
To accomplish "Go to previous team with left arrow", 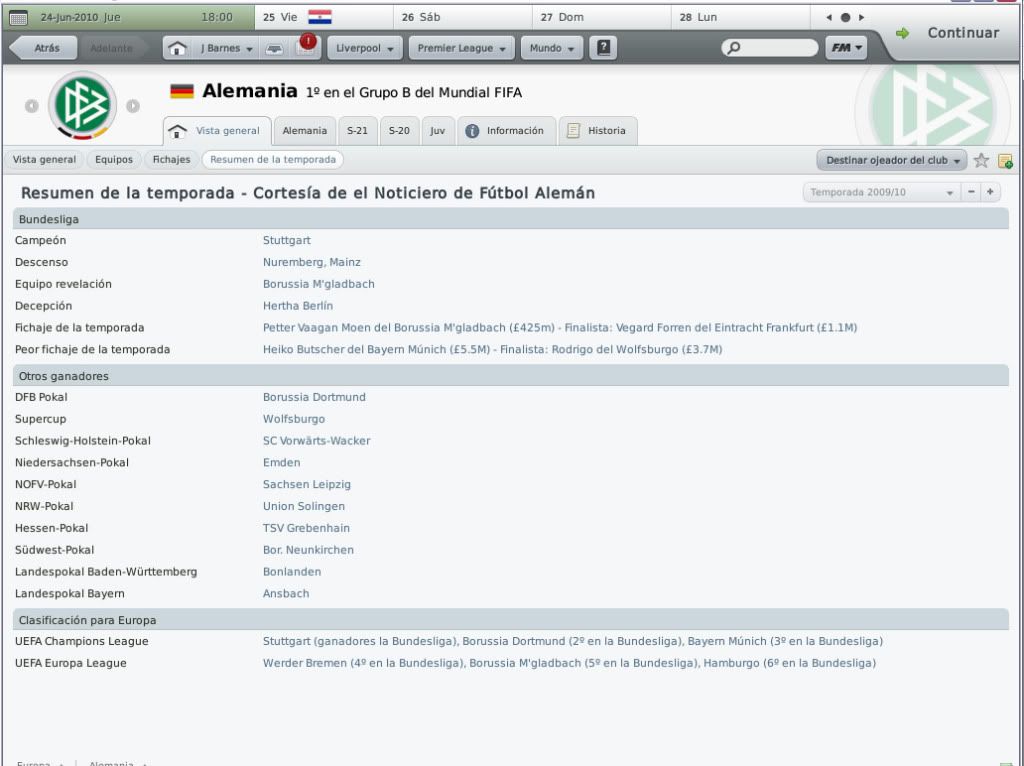I will tap(31, 106).
